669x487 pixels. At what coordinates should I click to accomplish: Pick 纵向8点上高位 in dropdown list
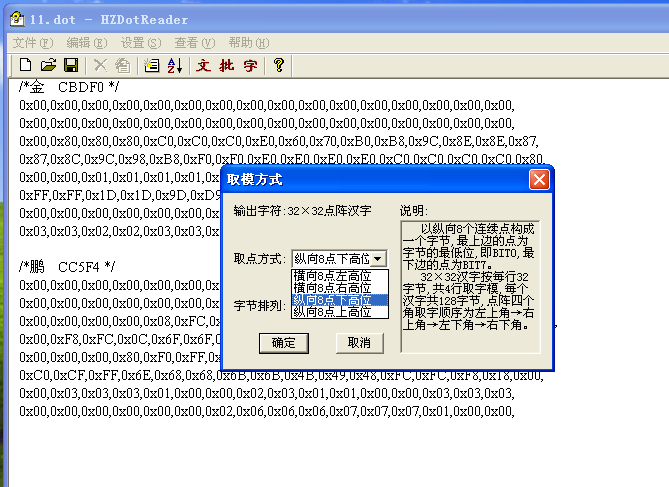point(331,312)
